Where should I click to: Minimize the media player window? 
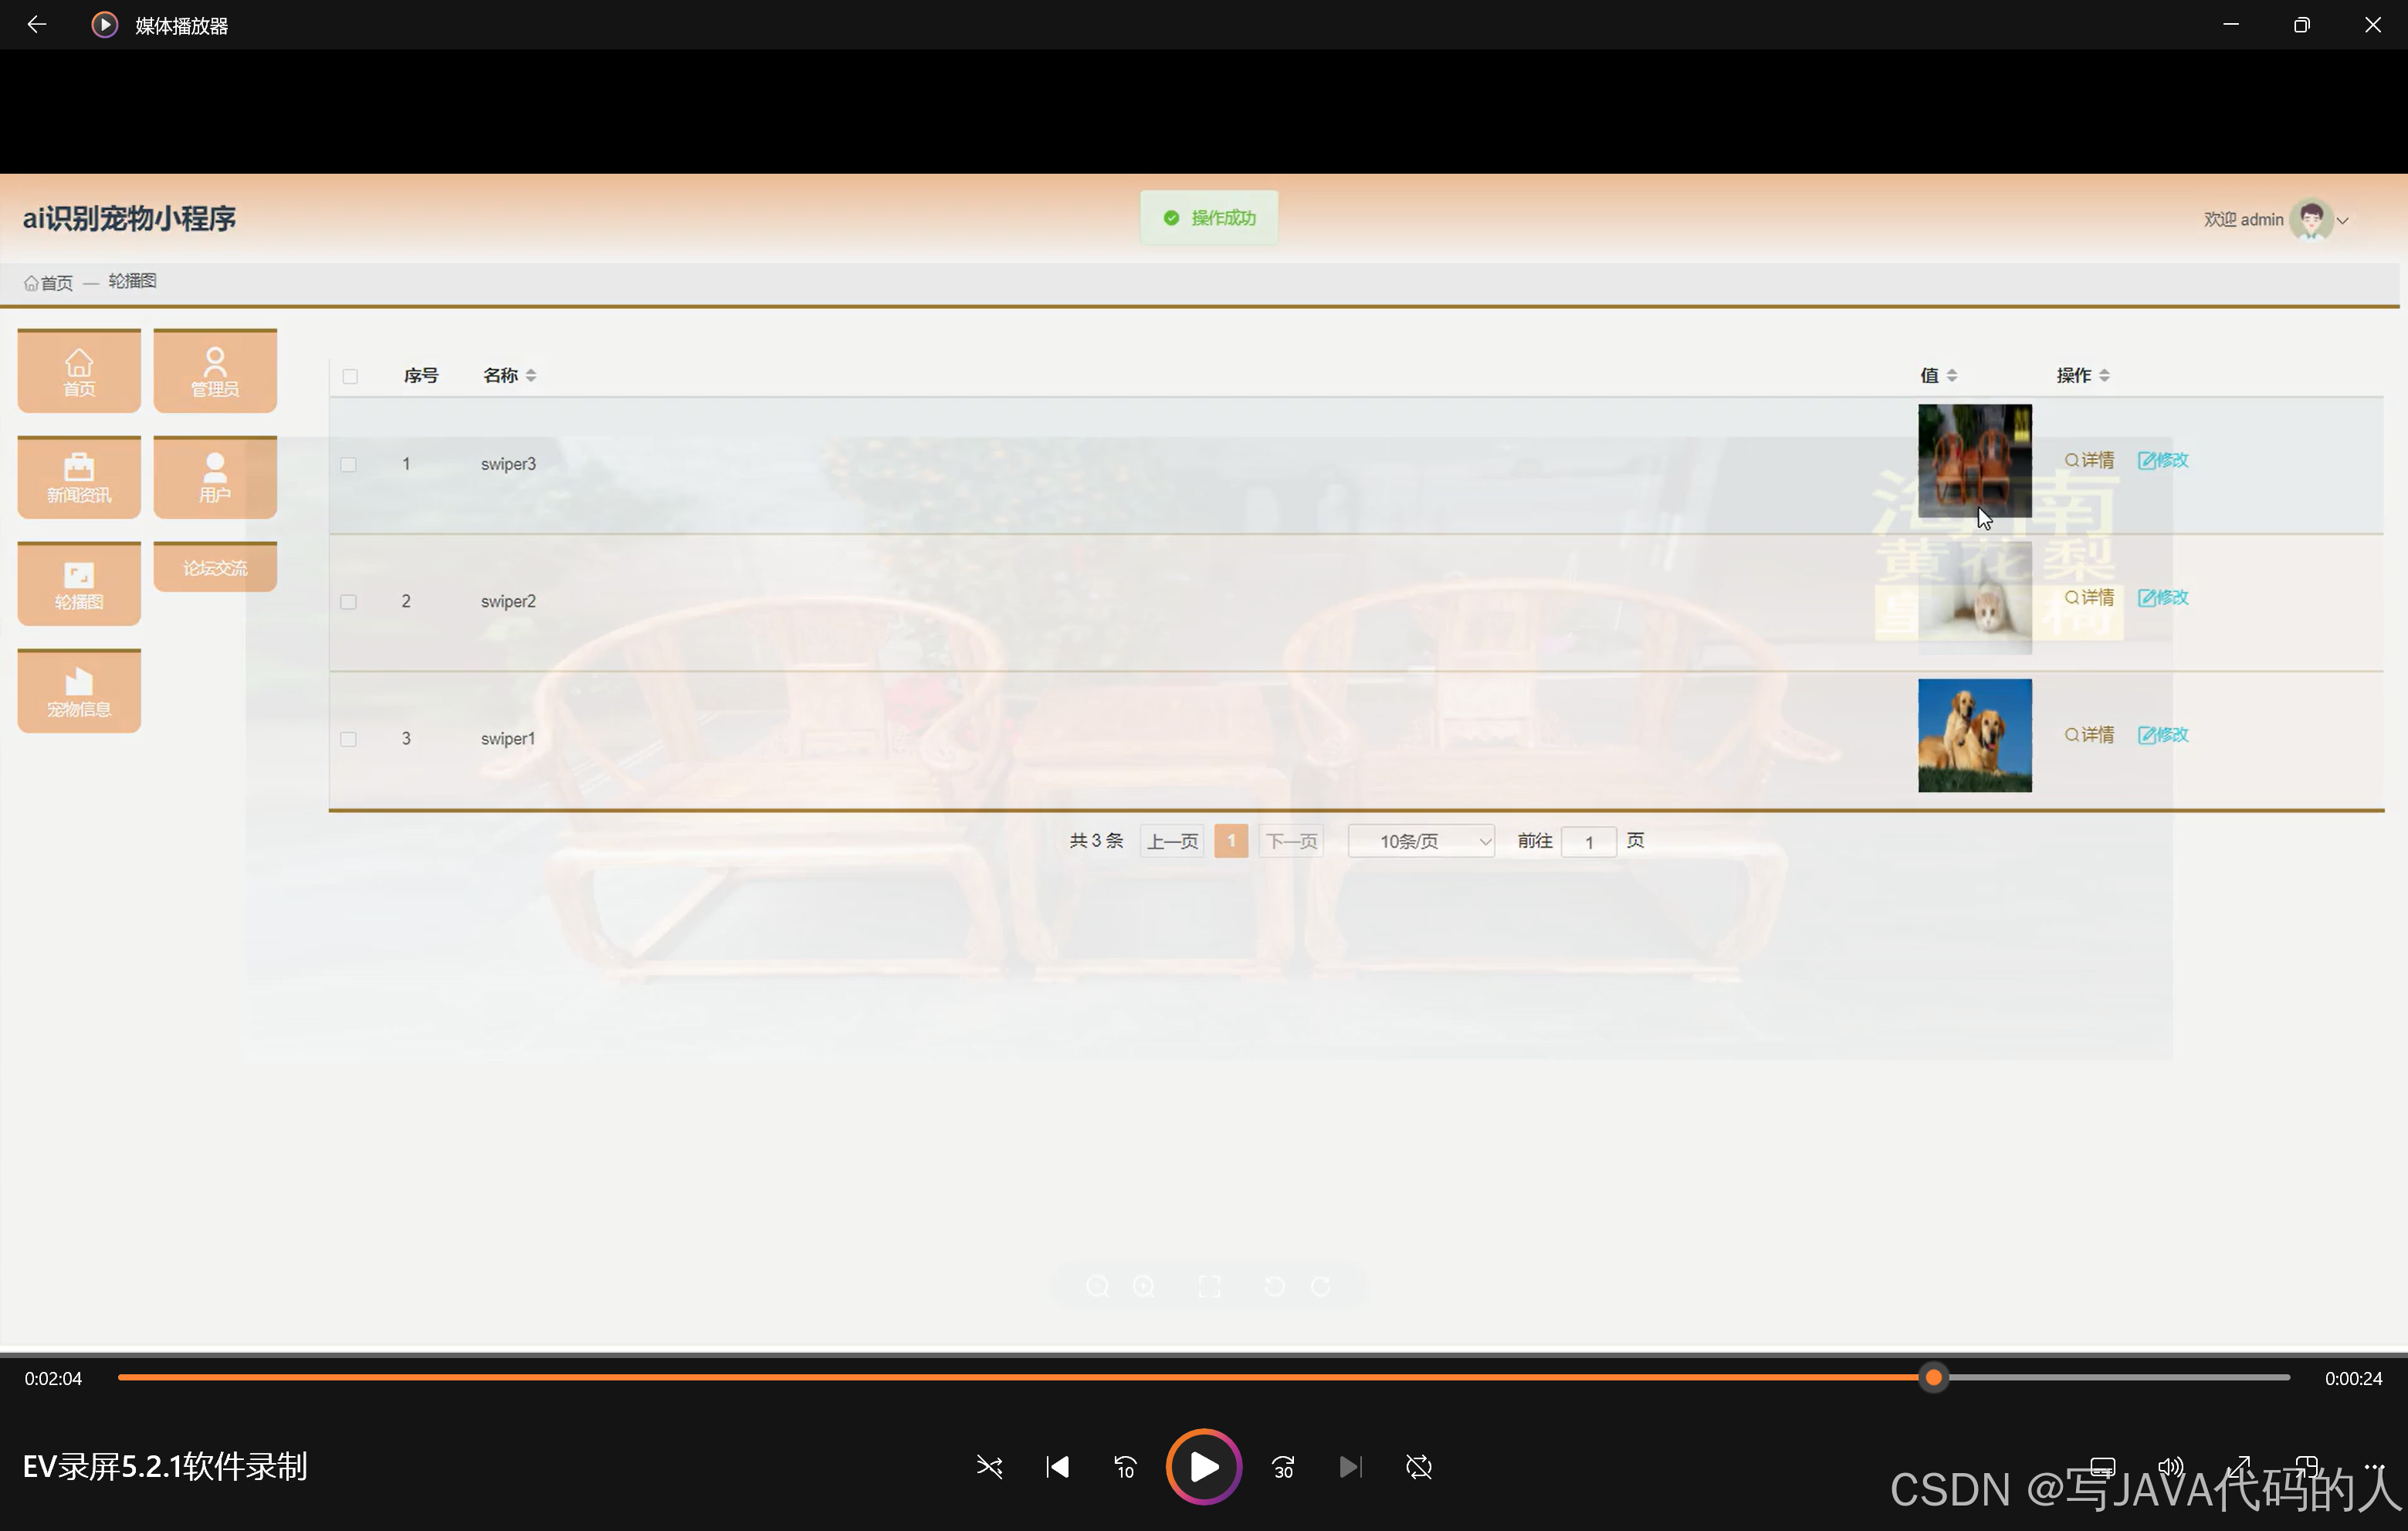click(x=2231, y=25)
